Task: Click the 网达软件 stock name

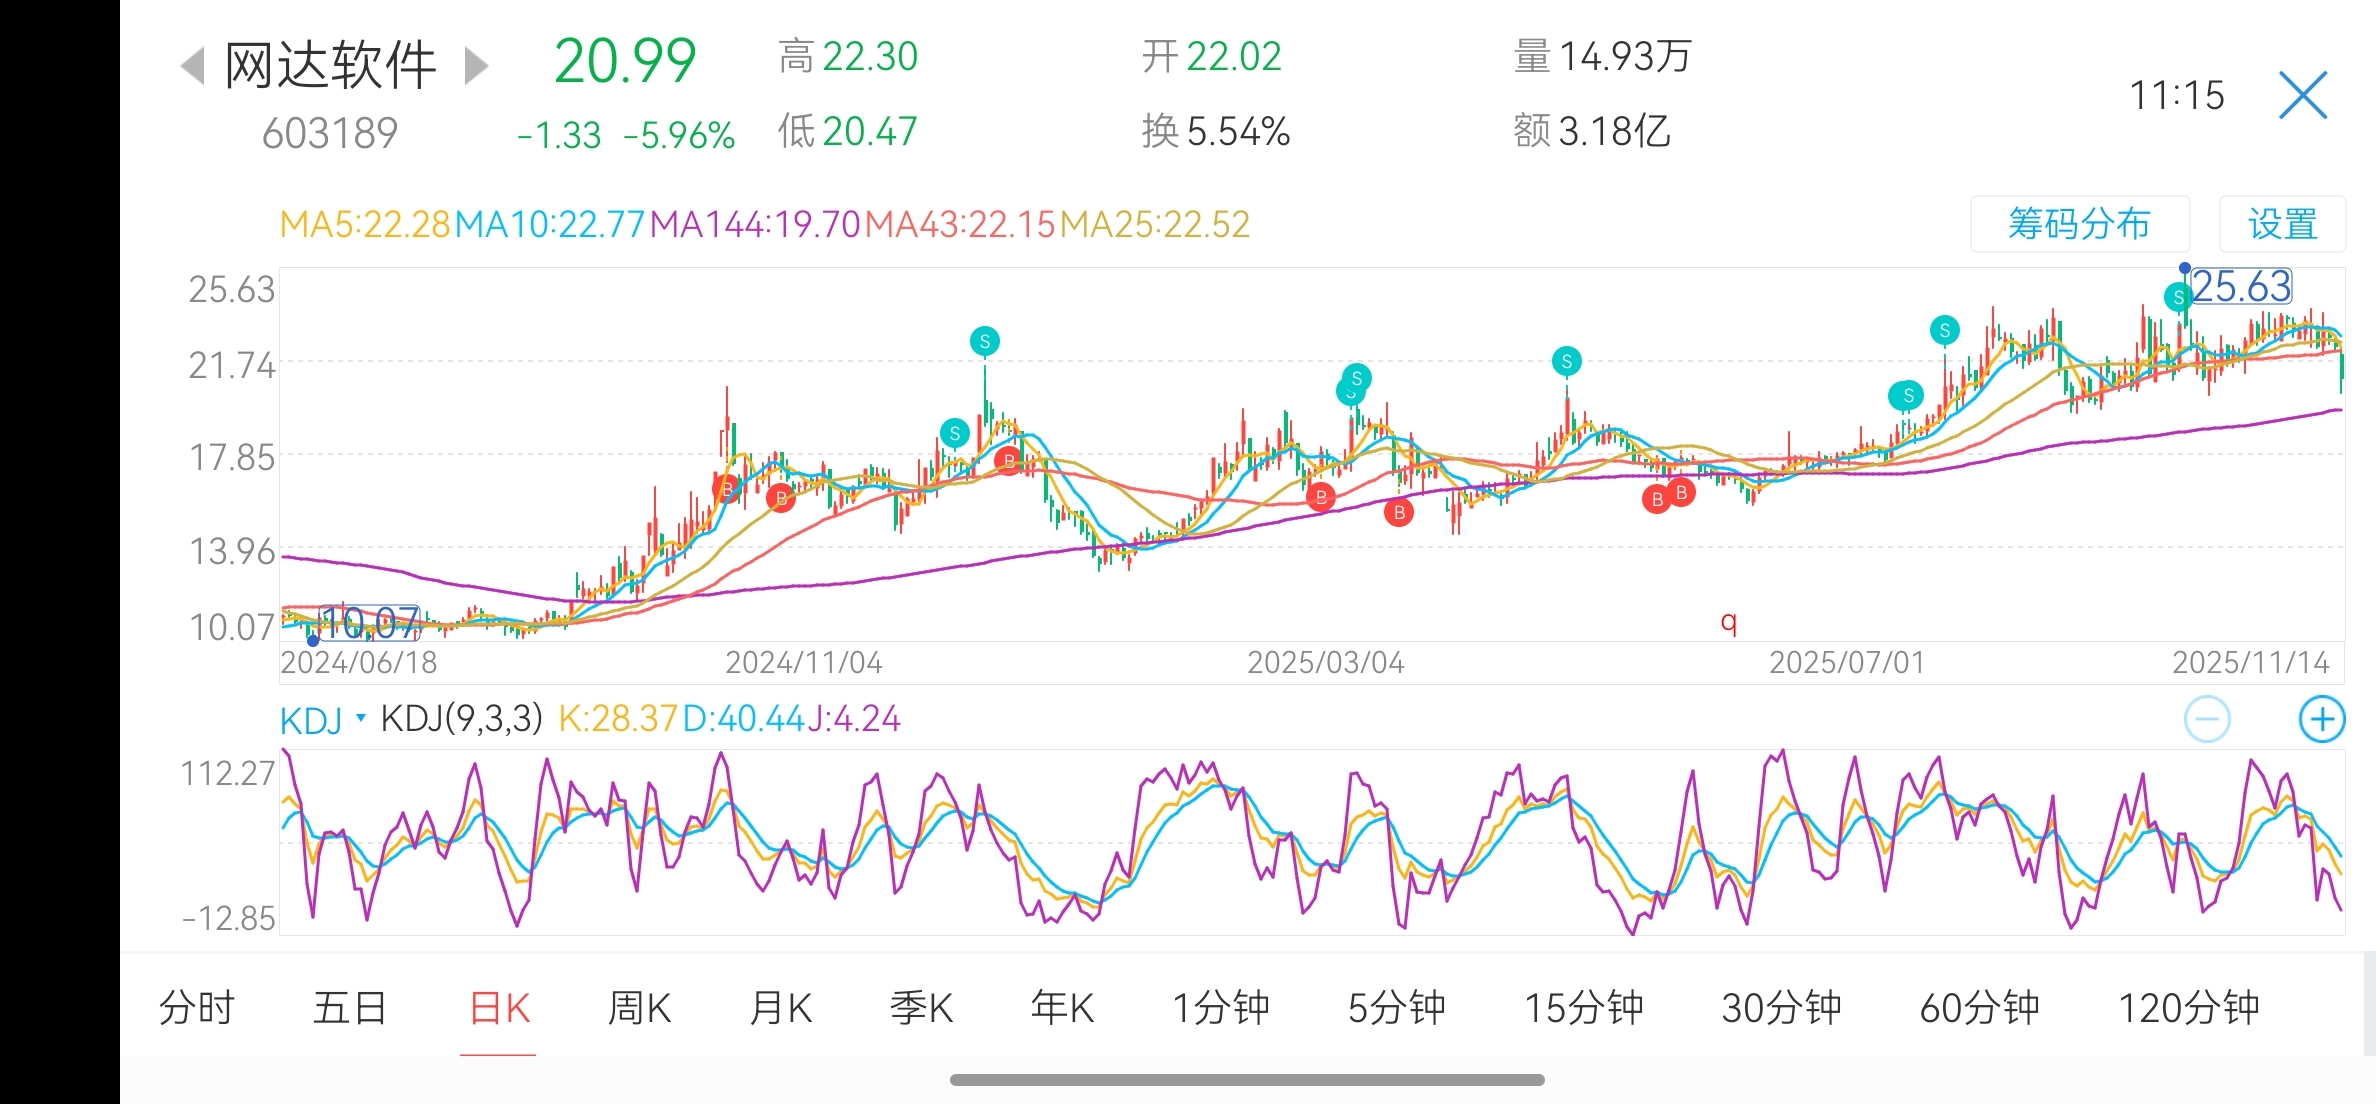Action: coord(330,66)
